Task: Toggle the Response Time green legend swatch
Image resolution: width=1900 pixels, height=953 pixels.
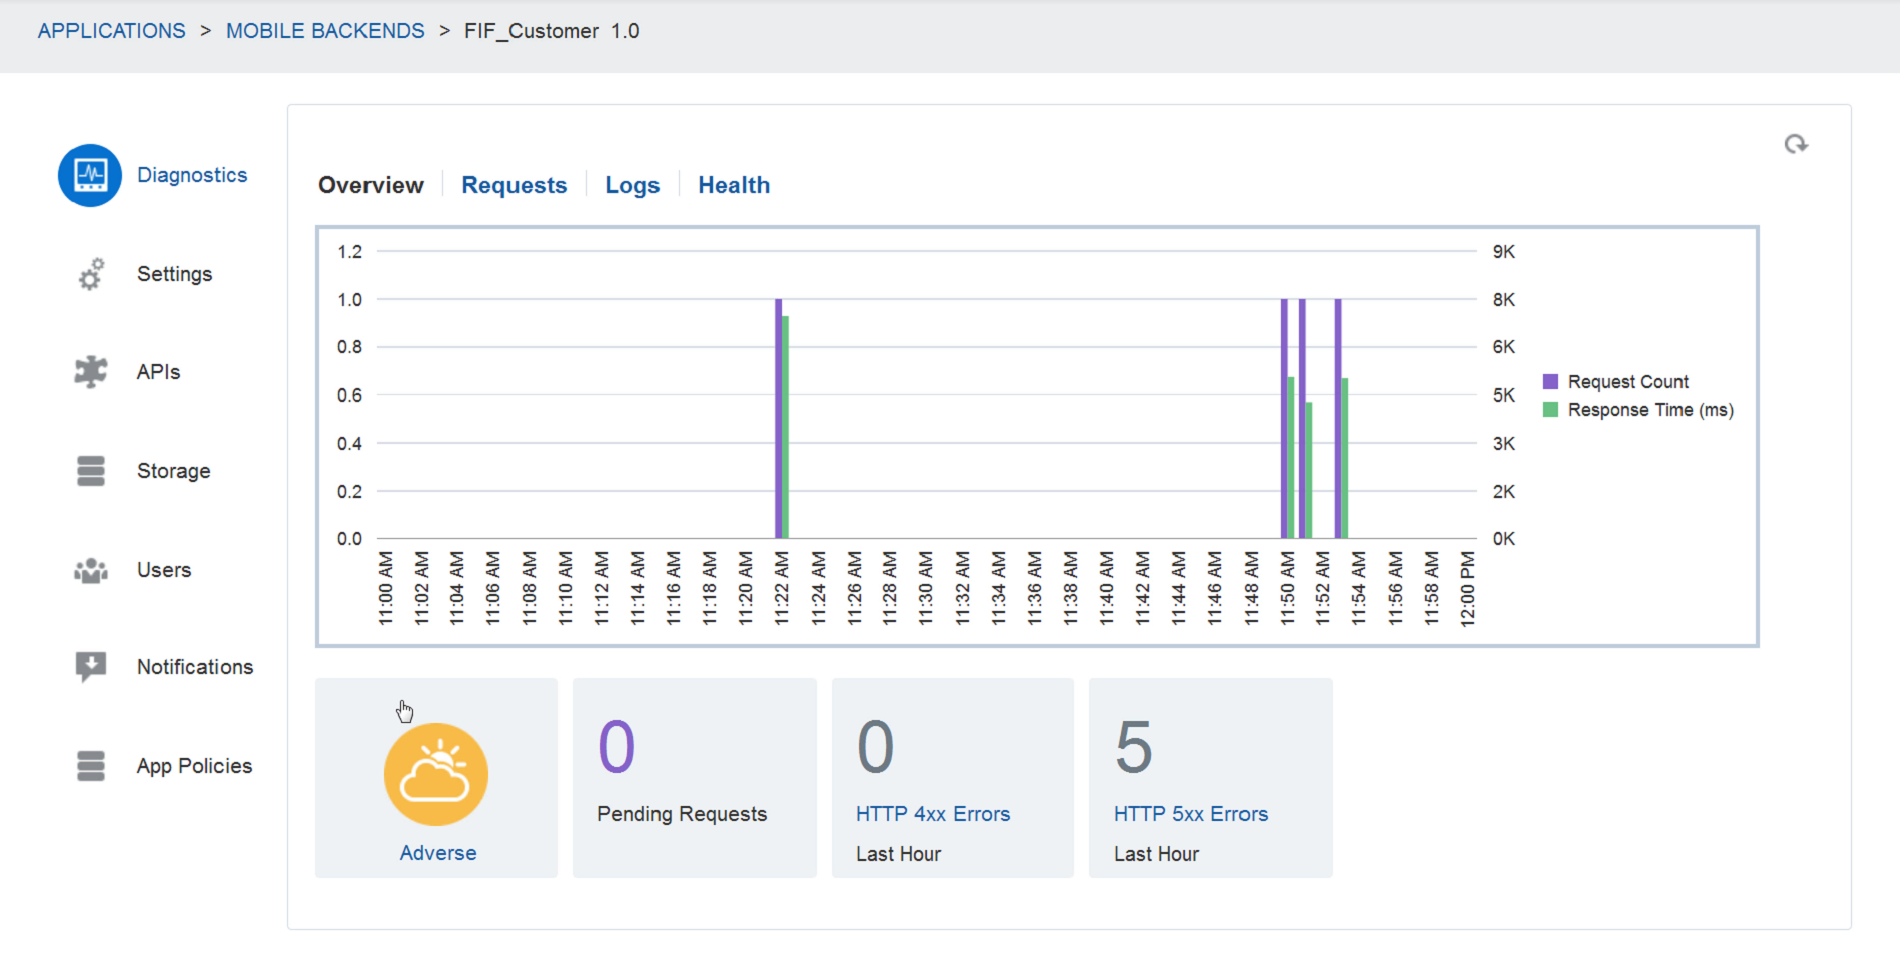Action: [1550, 410]
